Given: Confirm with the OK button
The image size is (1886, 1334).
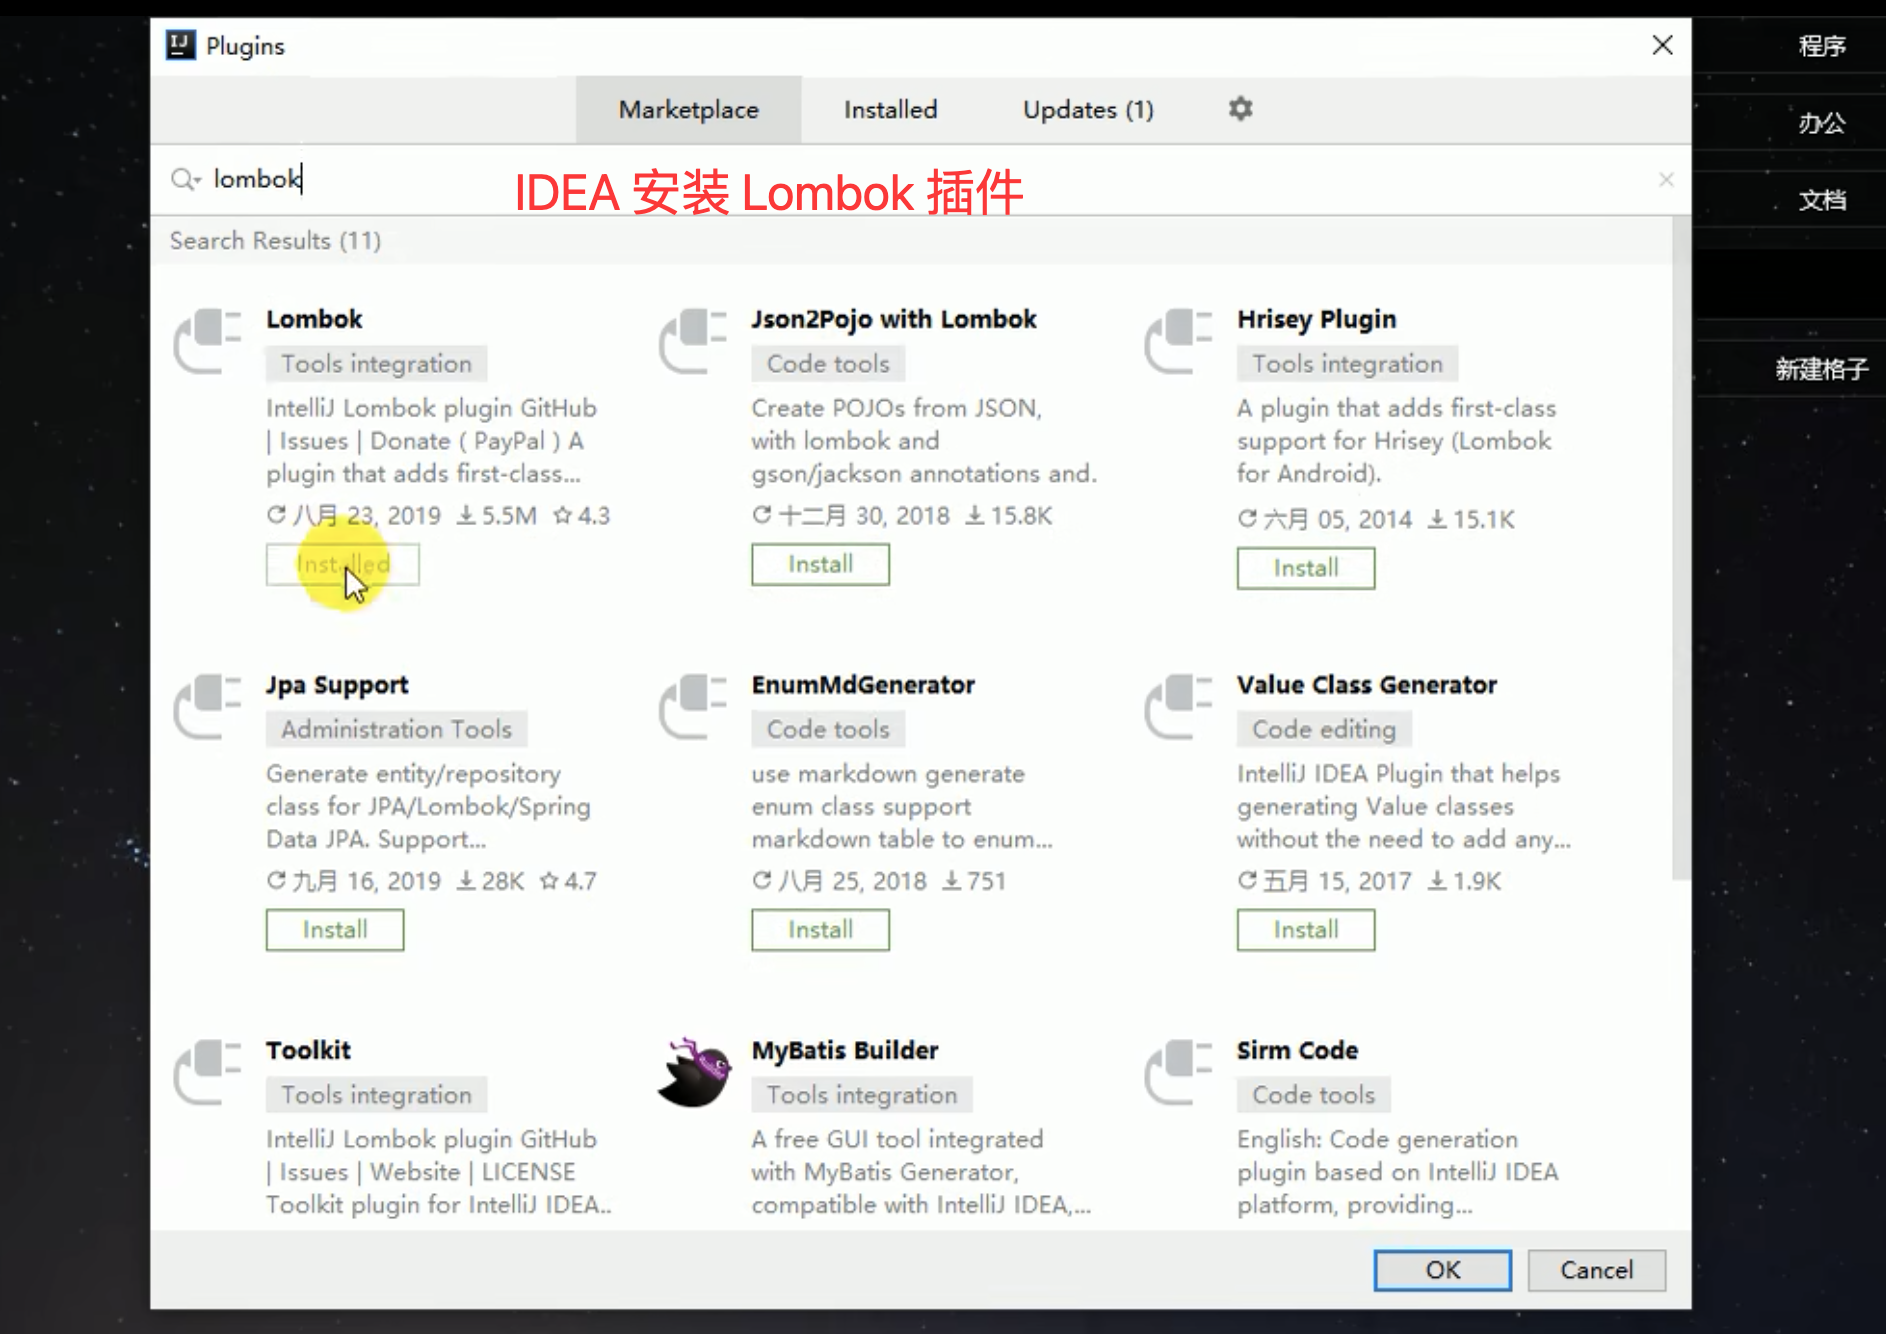Looking at the screenshot, I should tap(1442, 1270).
